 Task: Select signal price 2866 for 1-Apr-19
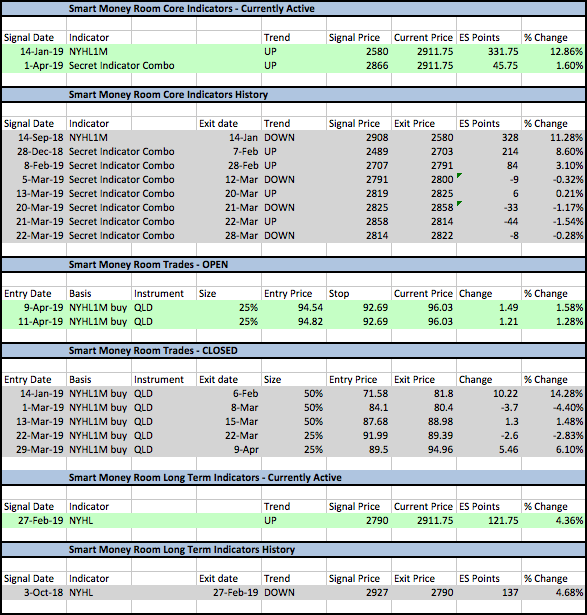[377, 66]
